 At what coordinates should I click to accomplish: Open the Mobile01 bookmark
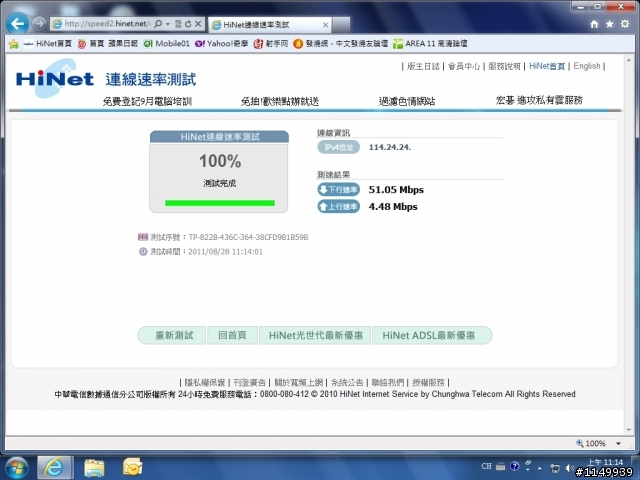pos(167,44)
